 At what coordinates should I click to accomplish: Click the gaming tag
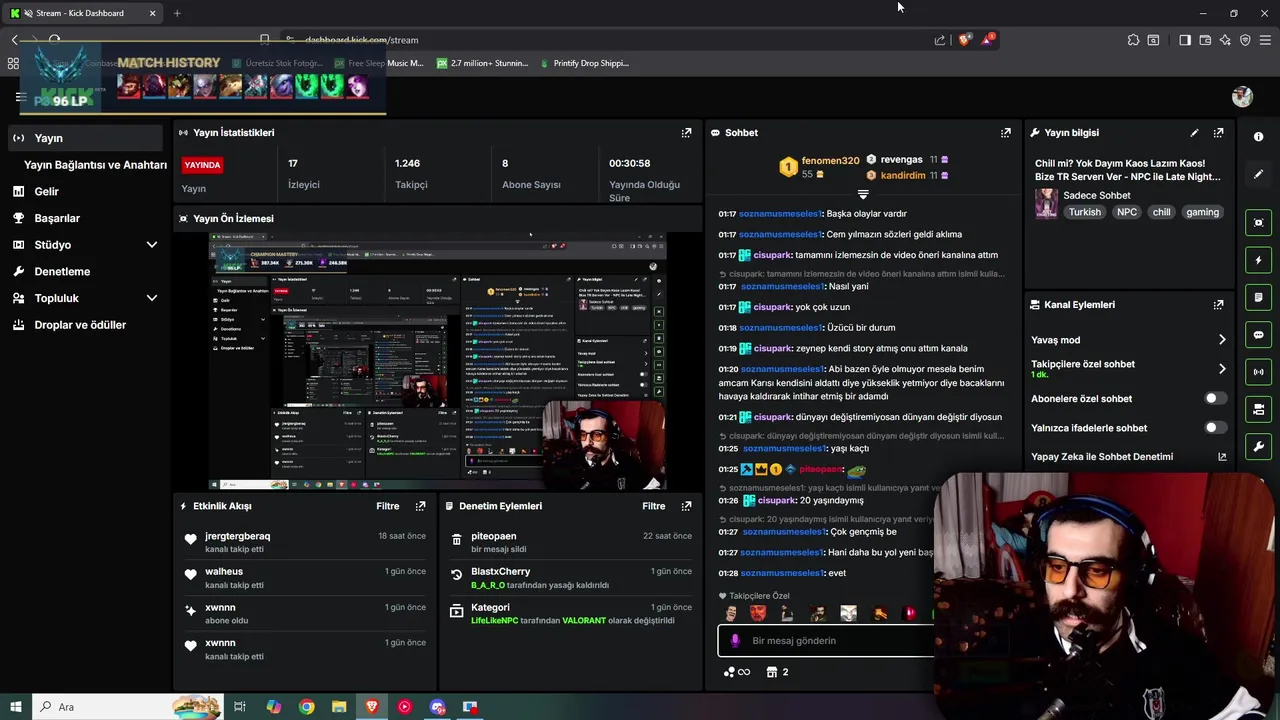click(1202, 212)
